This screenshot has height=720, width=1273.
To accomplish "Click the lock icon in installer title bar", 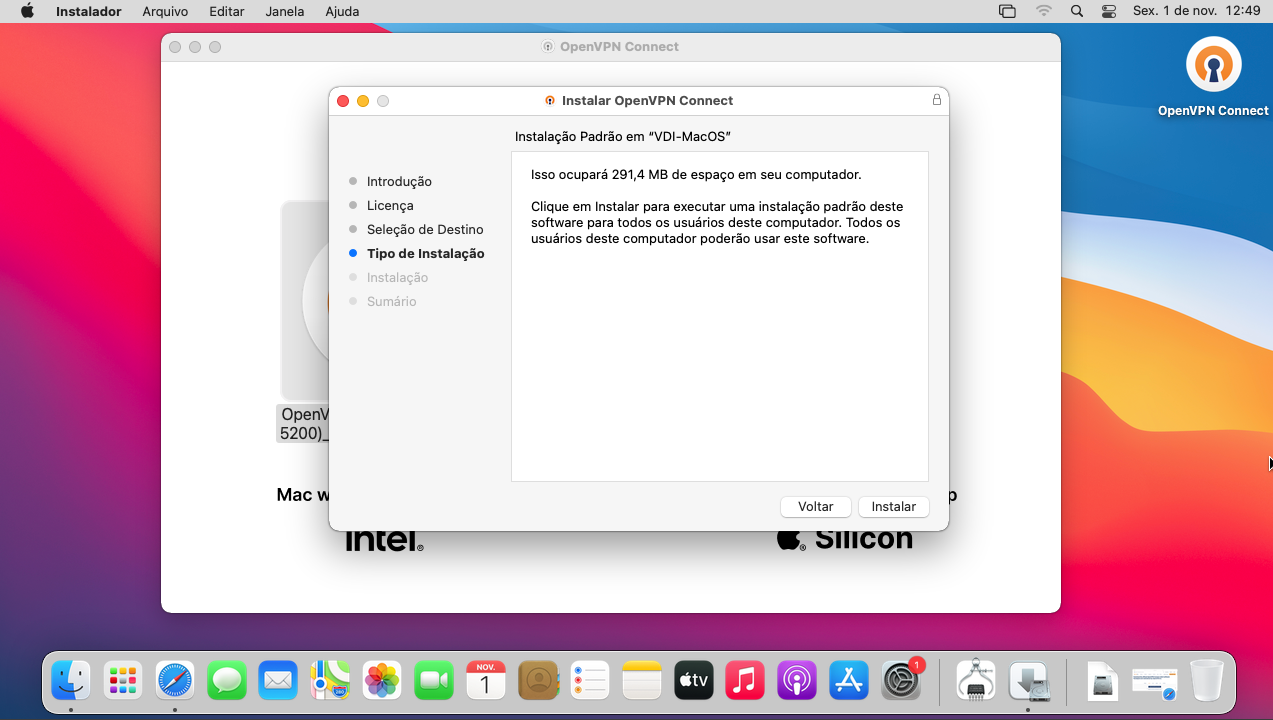I will click(x=937, y=100).
